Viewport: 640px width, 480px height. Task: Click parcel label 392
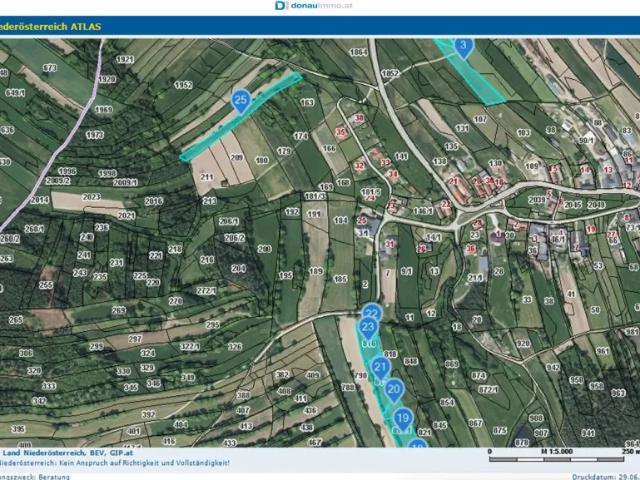click(x=149, y=415)
